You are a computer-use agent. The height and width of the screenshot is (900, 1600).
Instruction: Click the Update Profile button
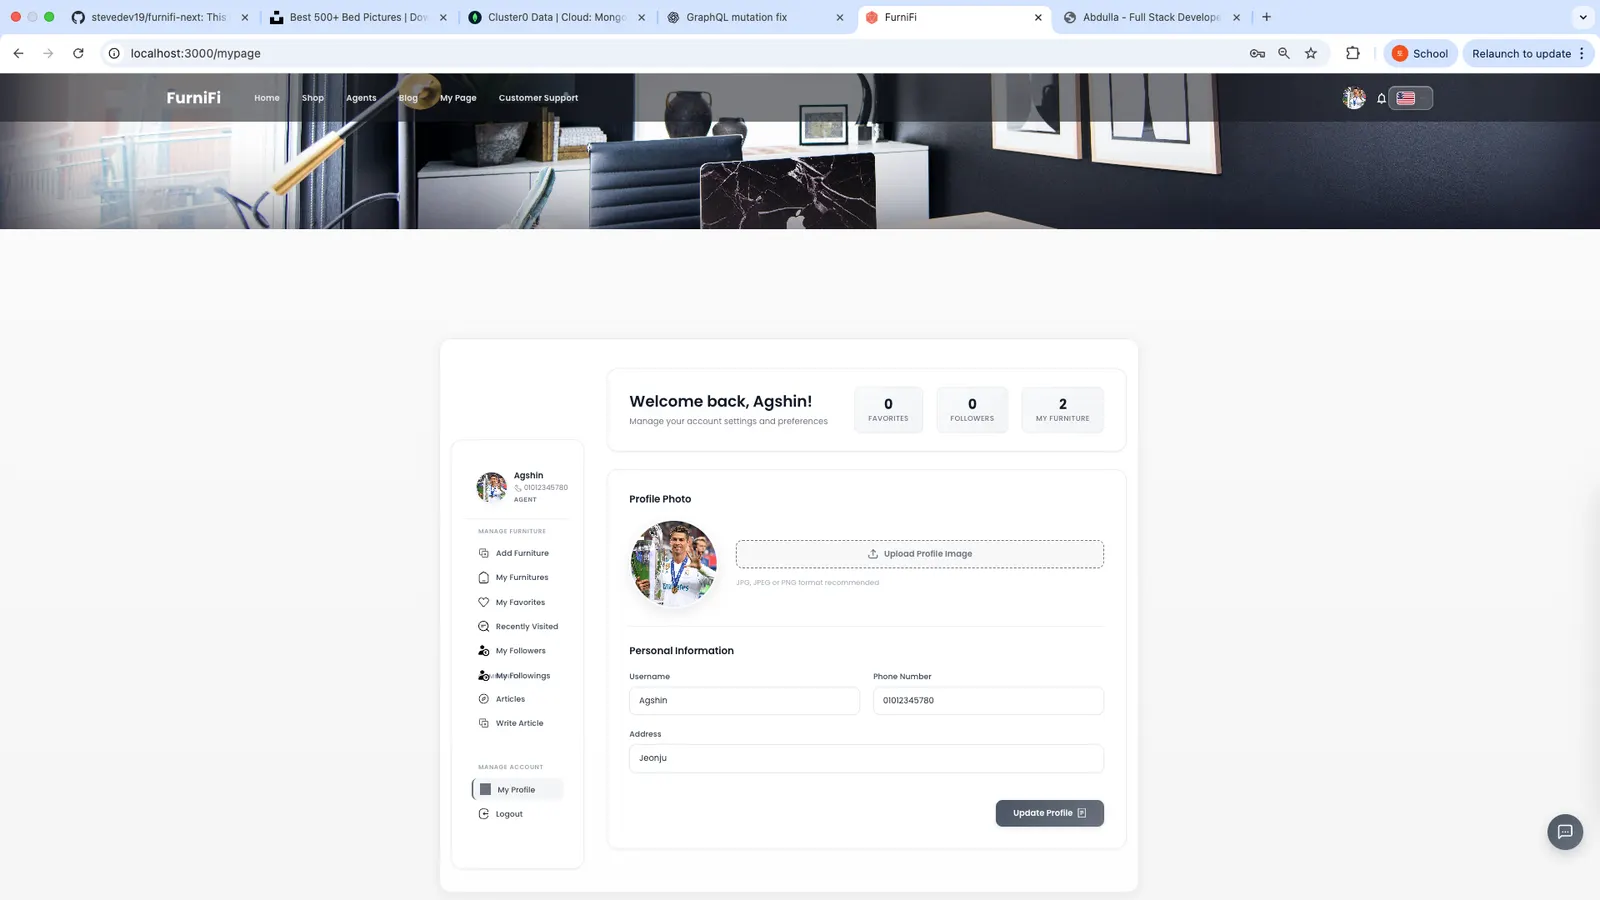point(1049,813)
